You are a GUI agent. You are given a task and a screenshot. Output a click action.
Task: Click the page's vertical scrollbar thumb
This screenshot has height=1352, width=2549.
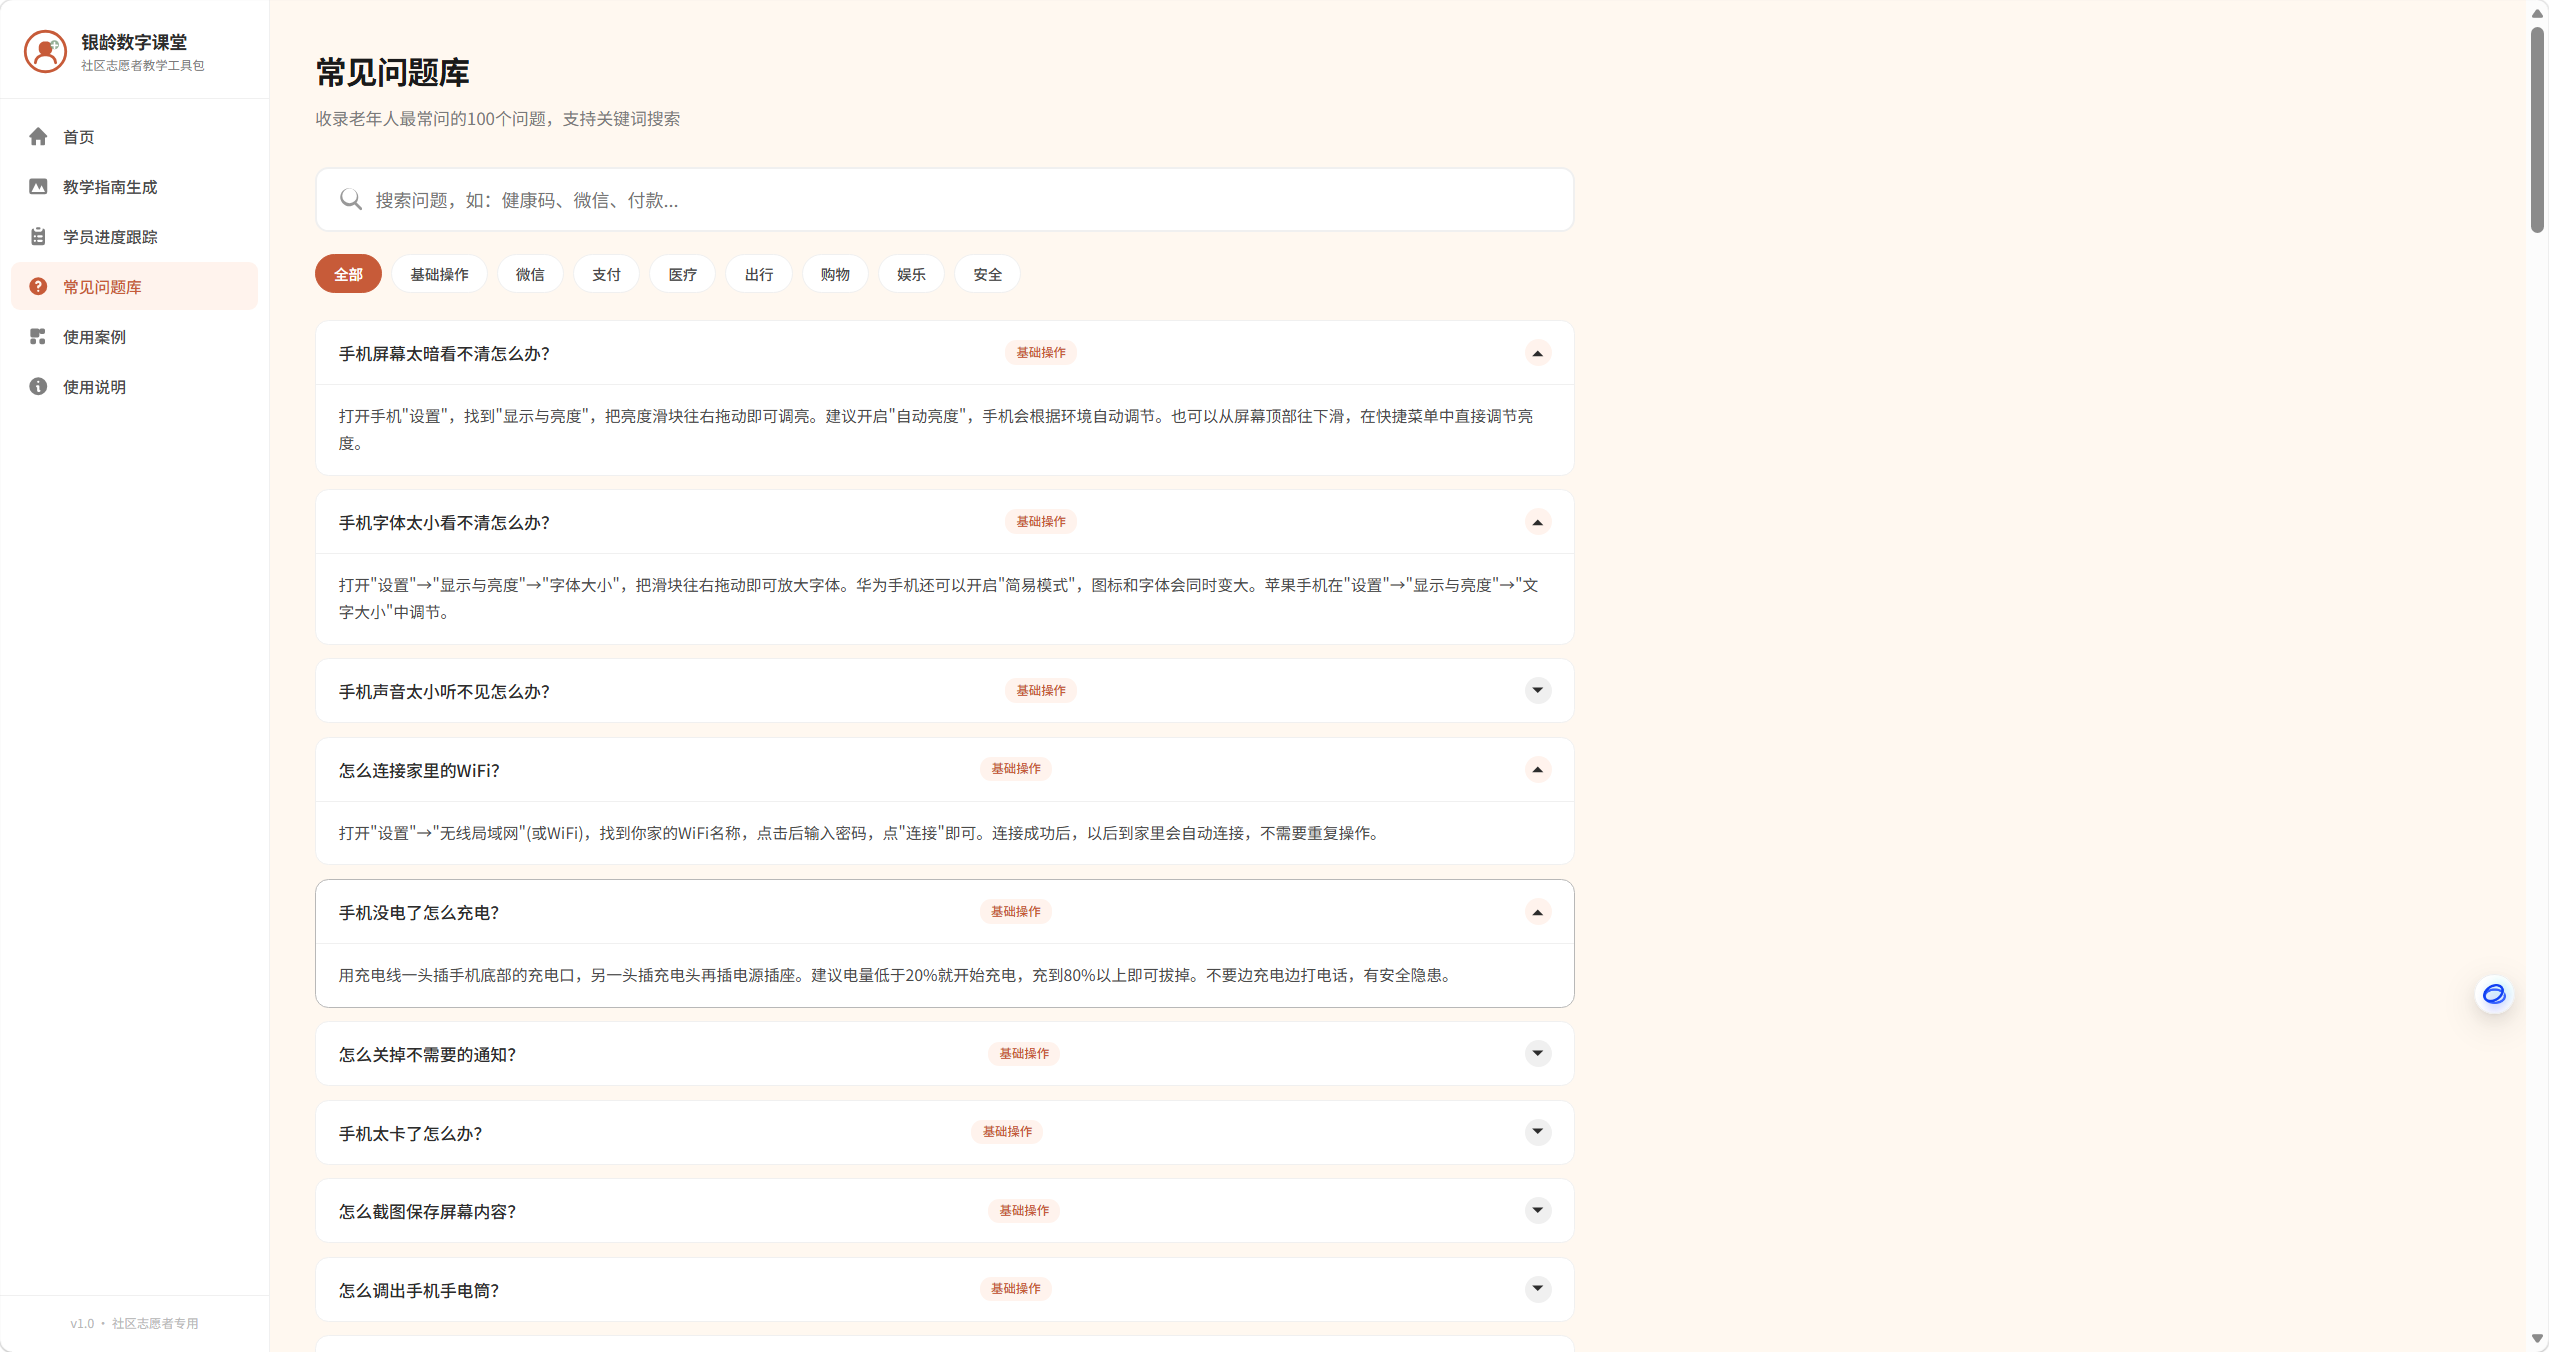click(2537, 130)
